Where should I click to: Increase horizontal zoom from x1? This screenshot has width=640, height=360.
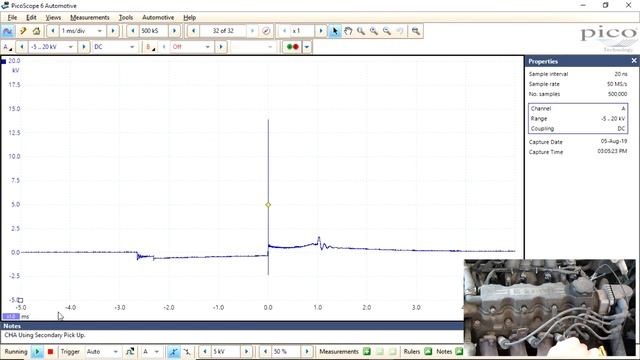(321, 31)
